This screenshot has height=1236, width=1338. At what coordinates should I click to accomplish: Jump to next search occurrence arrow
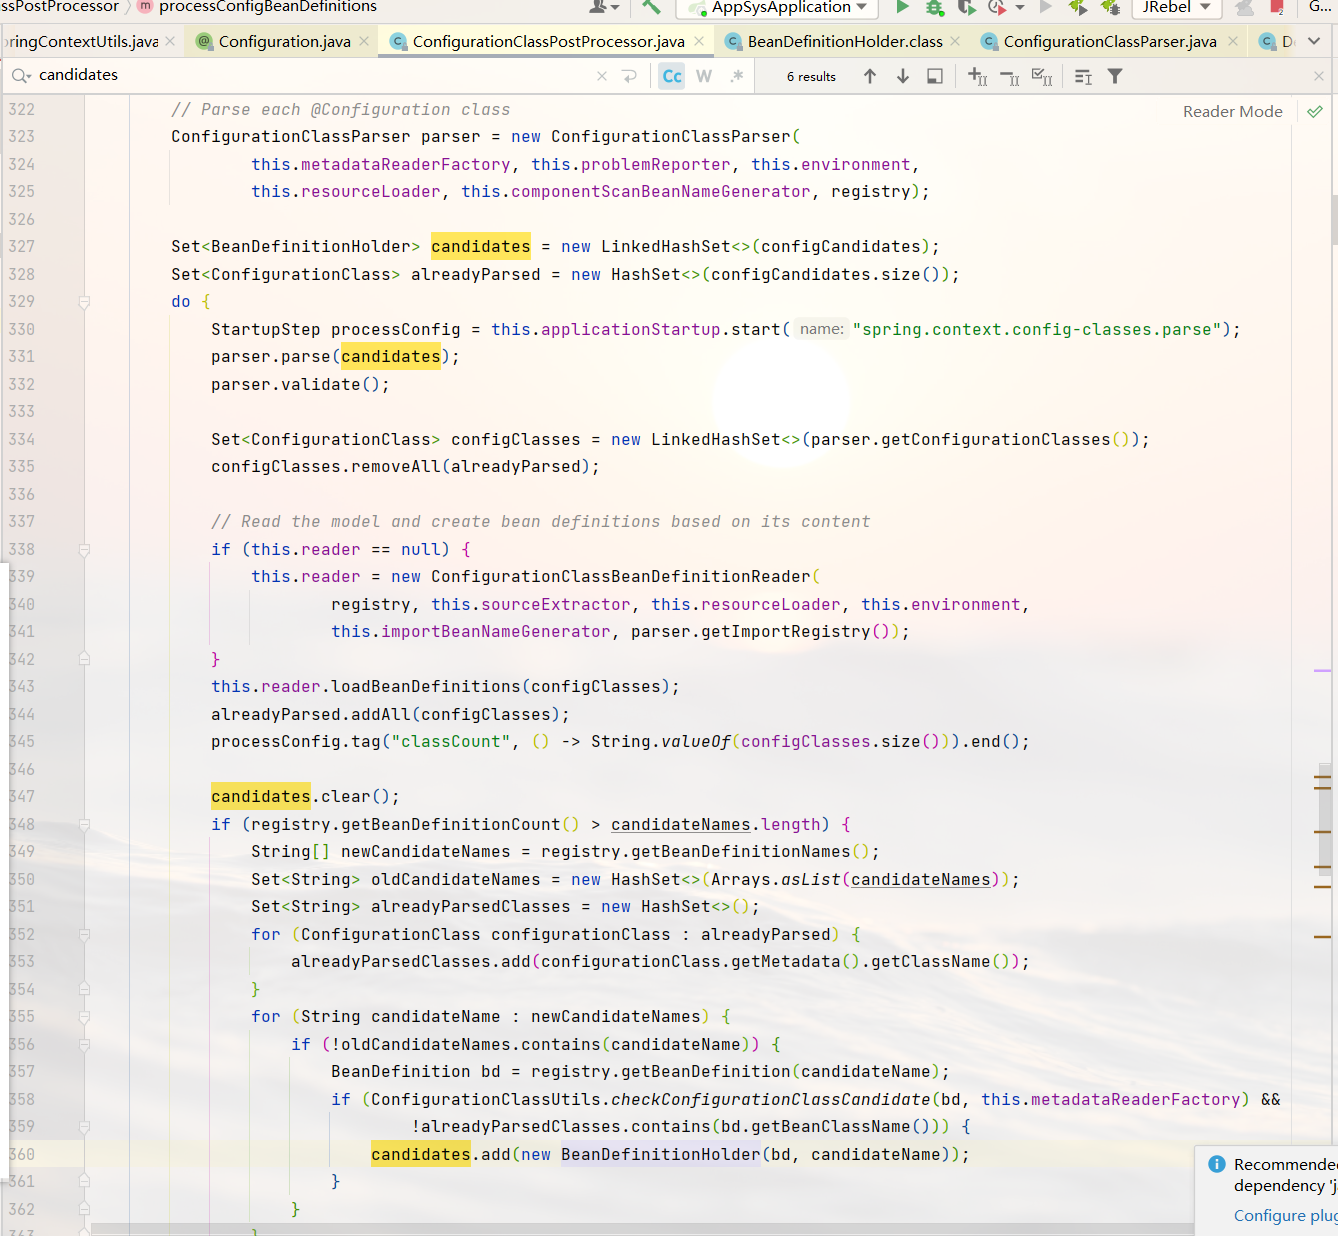(x=903, y=76)
